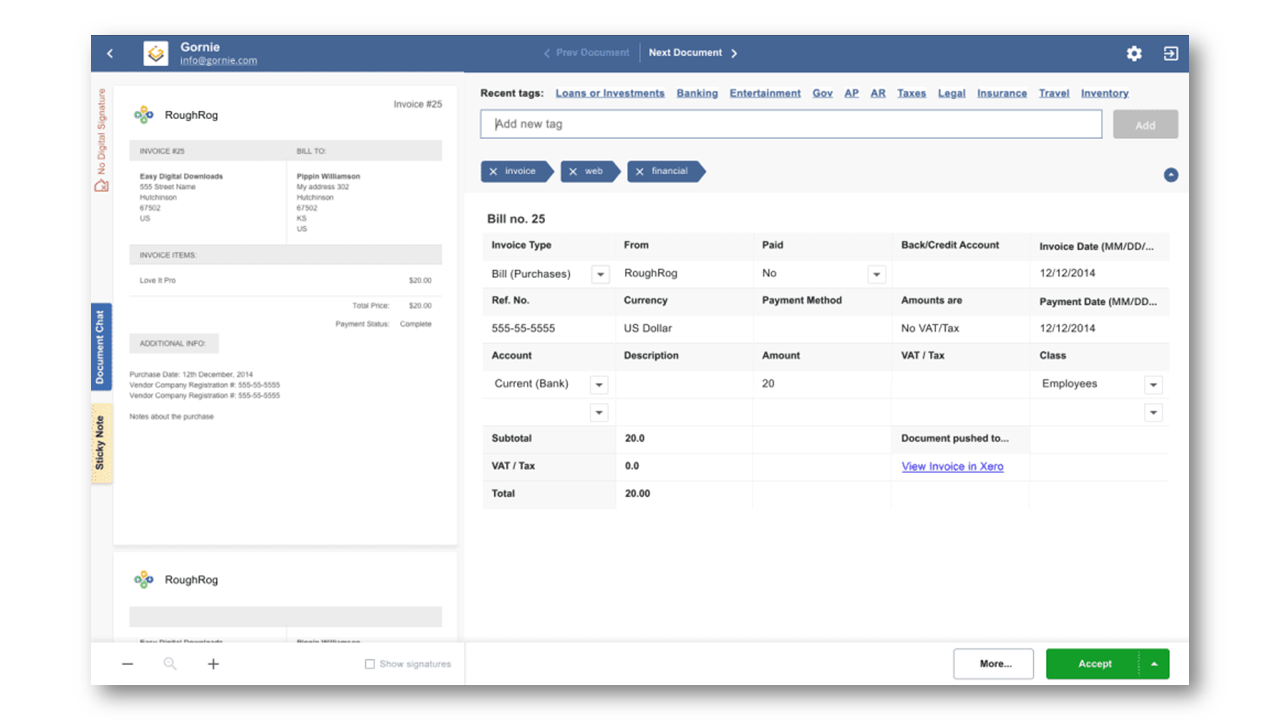This screenshot has height=720, width=1280.
Task: Remove the invoice tag
Action: [494, 171]
